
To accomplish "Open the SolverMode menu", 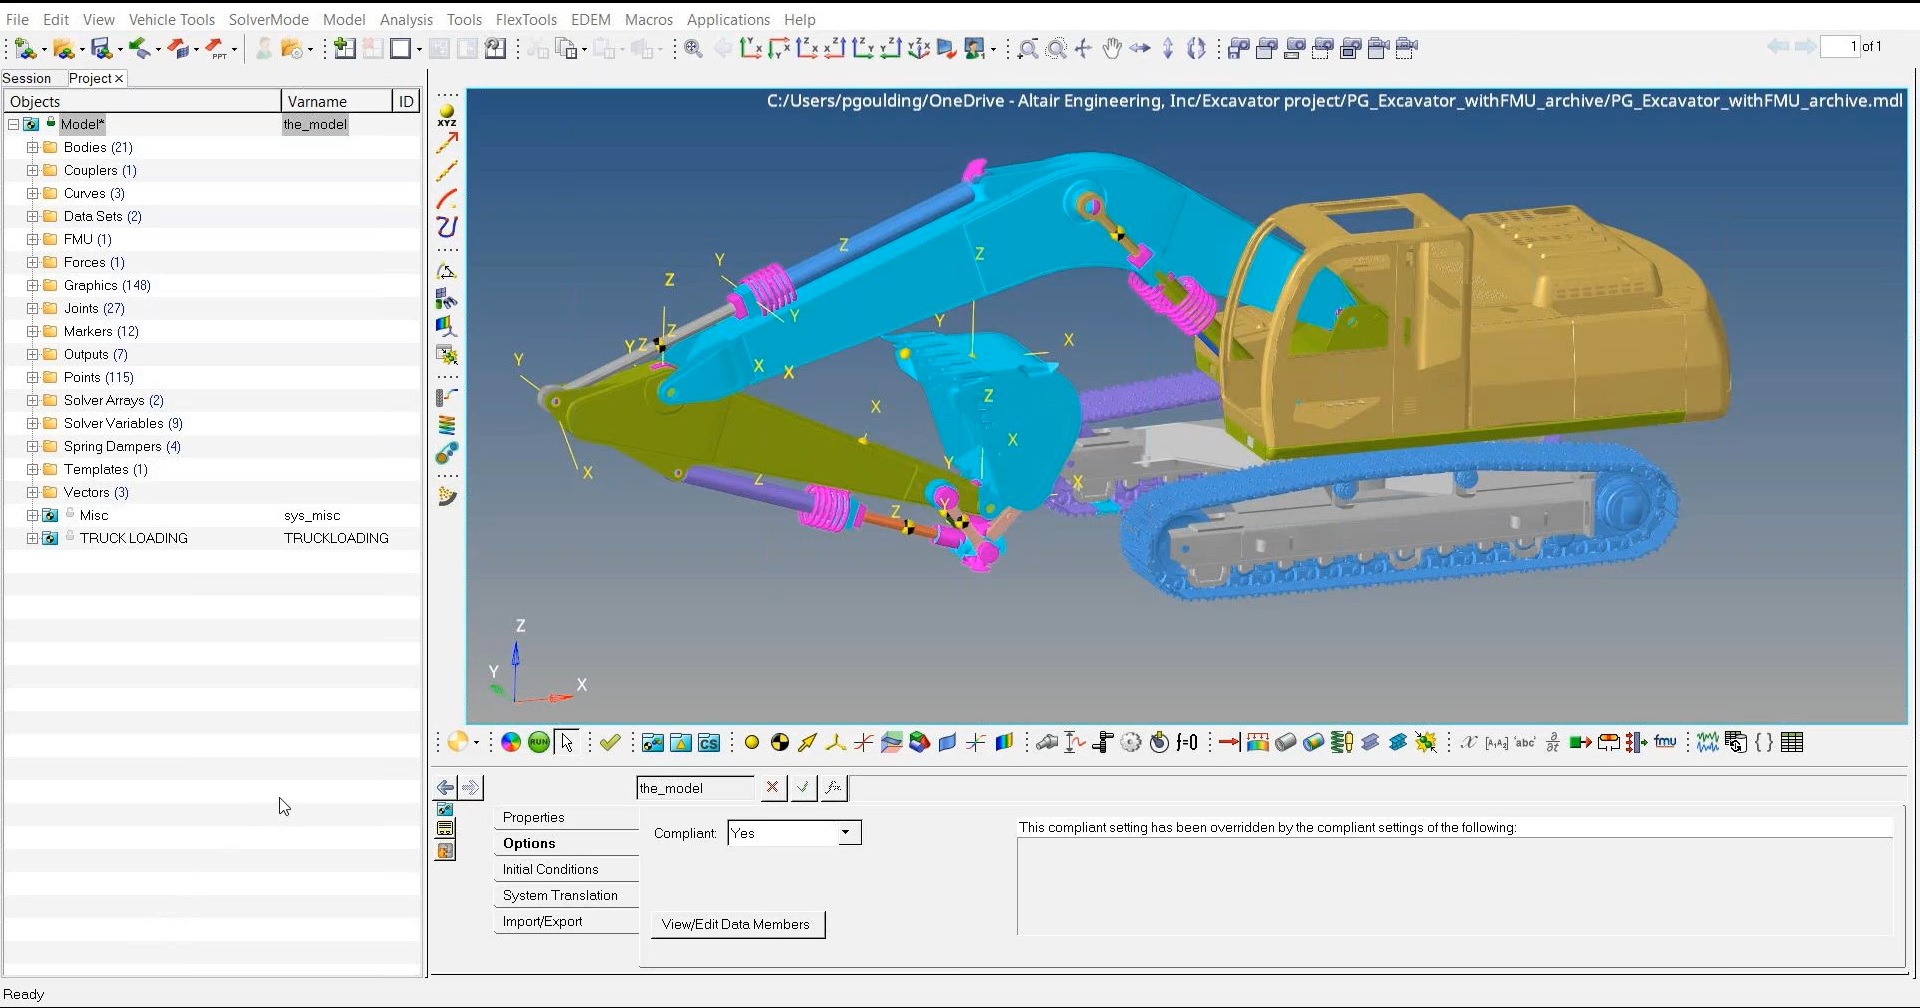I will (268, 19).
